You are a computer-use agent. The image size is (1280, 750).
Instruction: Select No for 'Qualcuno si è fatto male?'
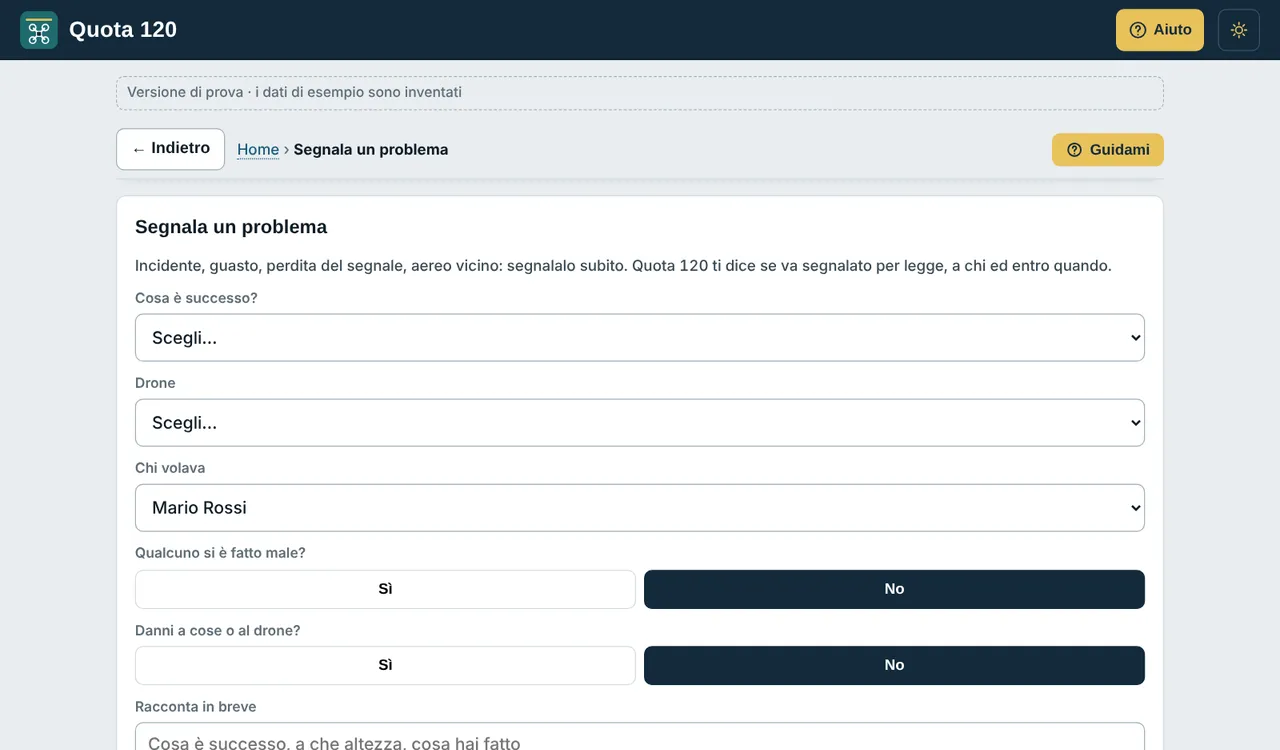click(x=894, y=589)
